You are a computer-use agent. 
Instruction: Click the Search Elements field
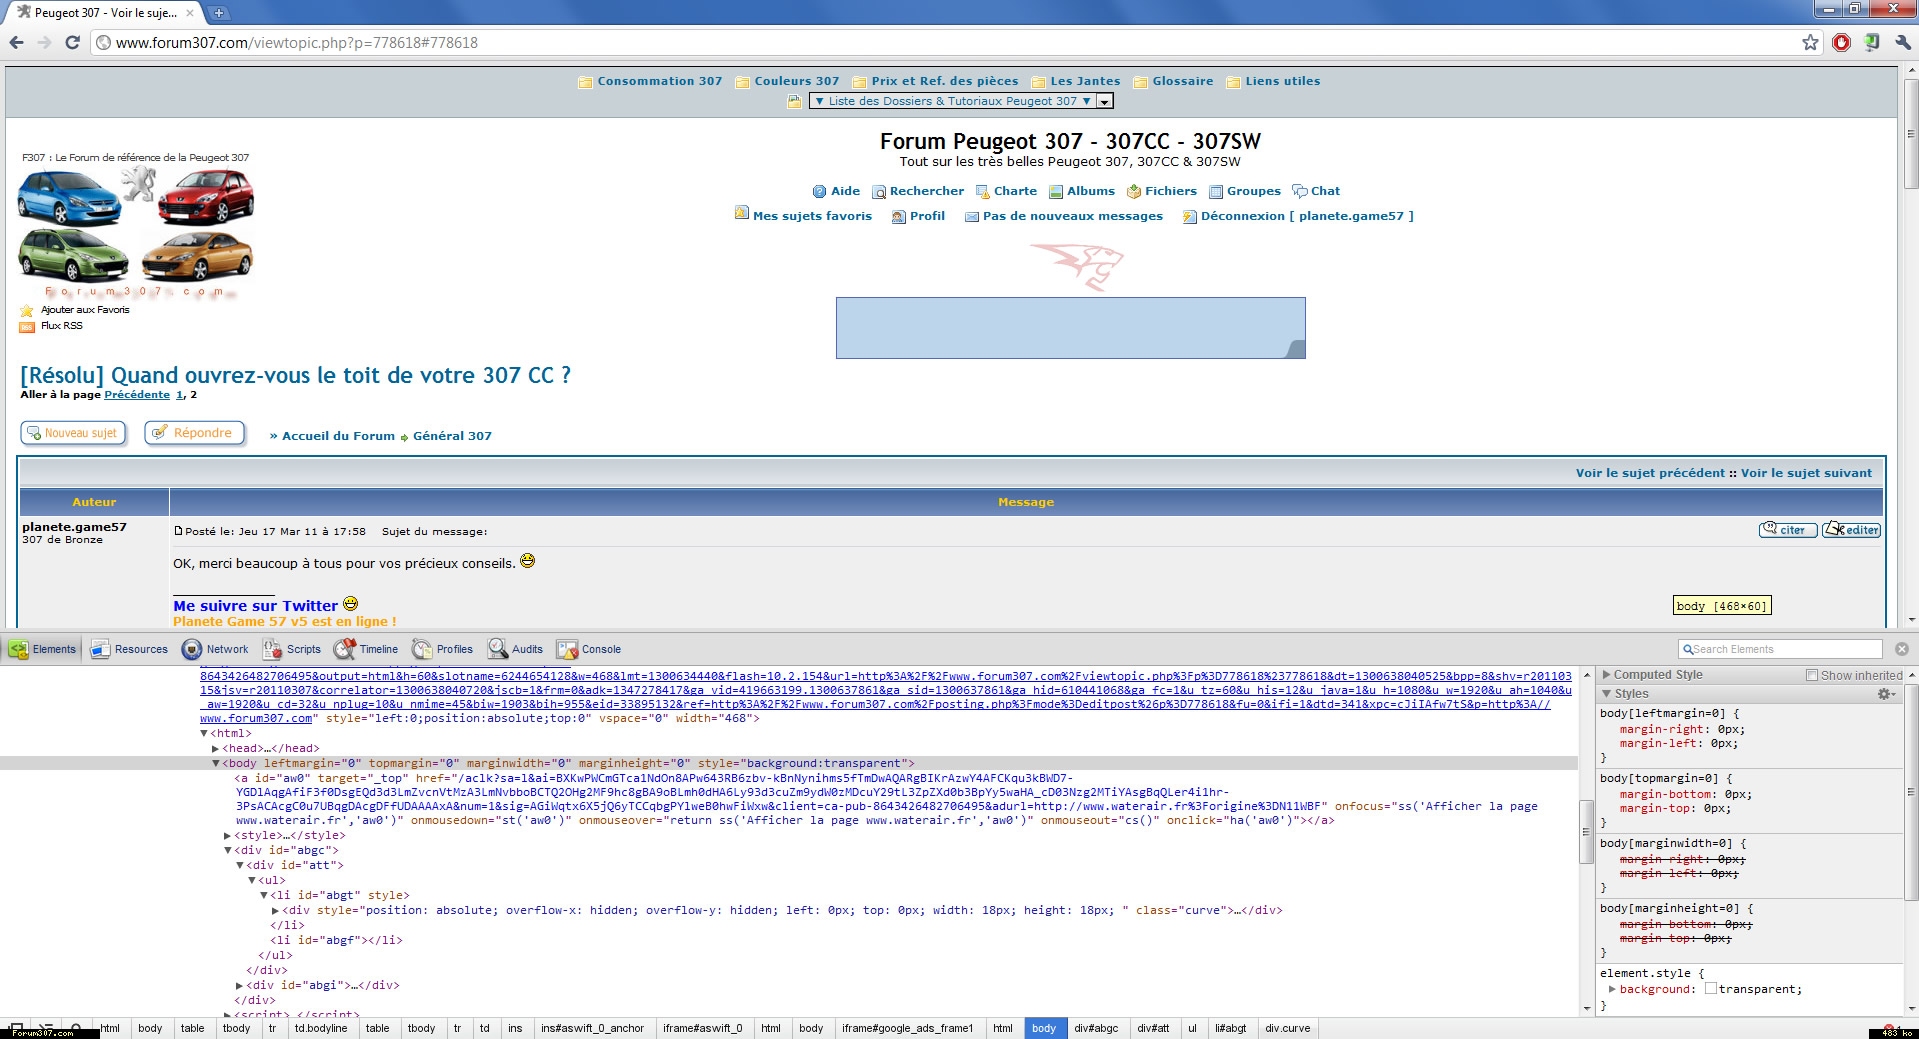(x=1780, y=649)
